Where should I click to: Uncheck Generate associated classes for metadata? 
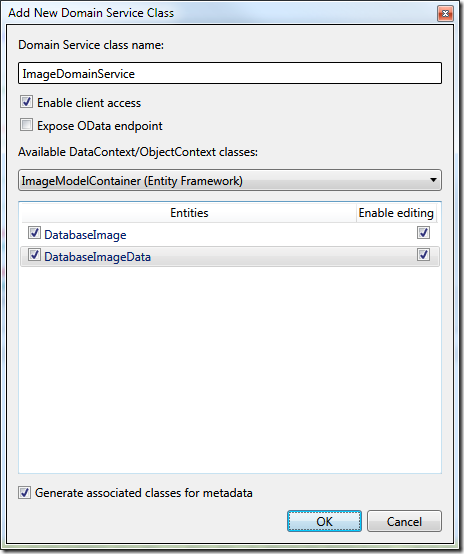coord(25,493)
